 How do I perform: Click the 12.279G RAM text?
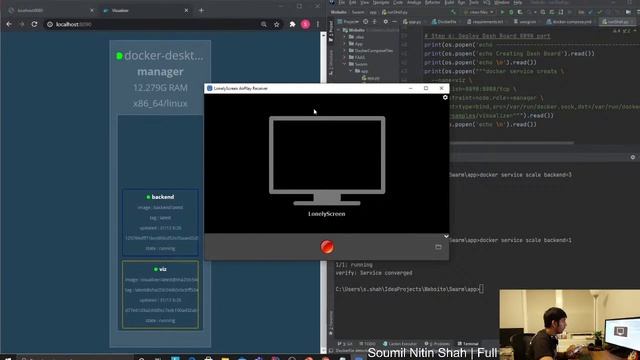[160, 88]
